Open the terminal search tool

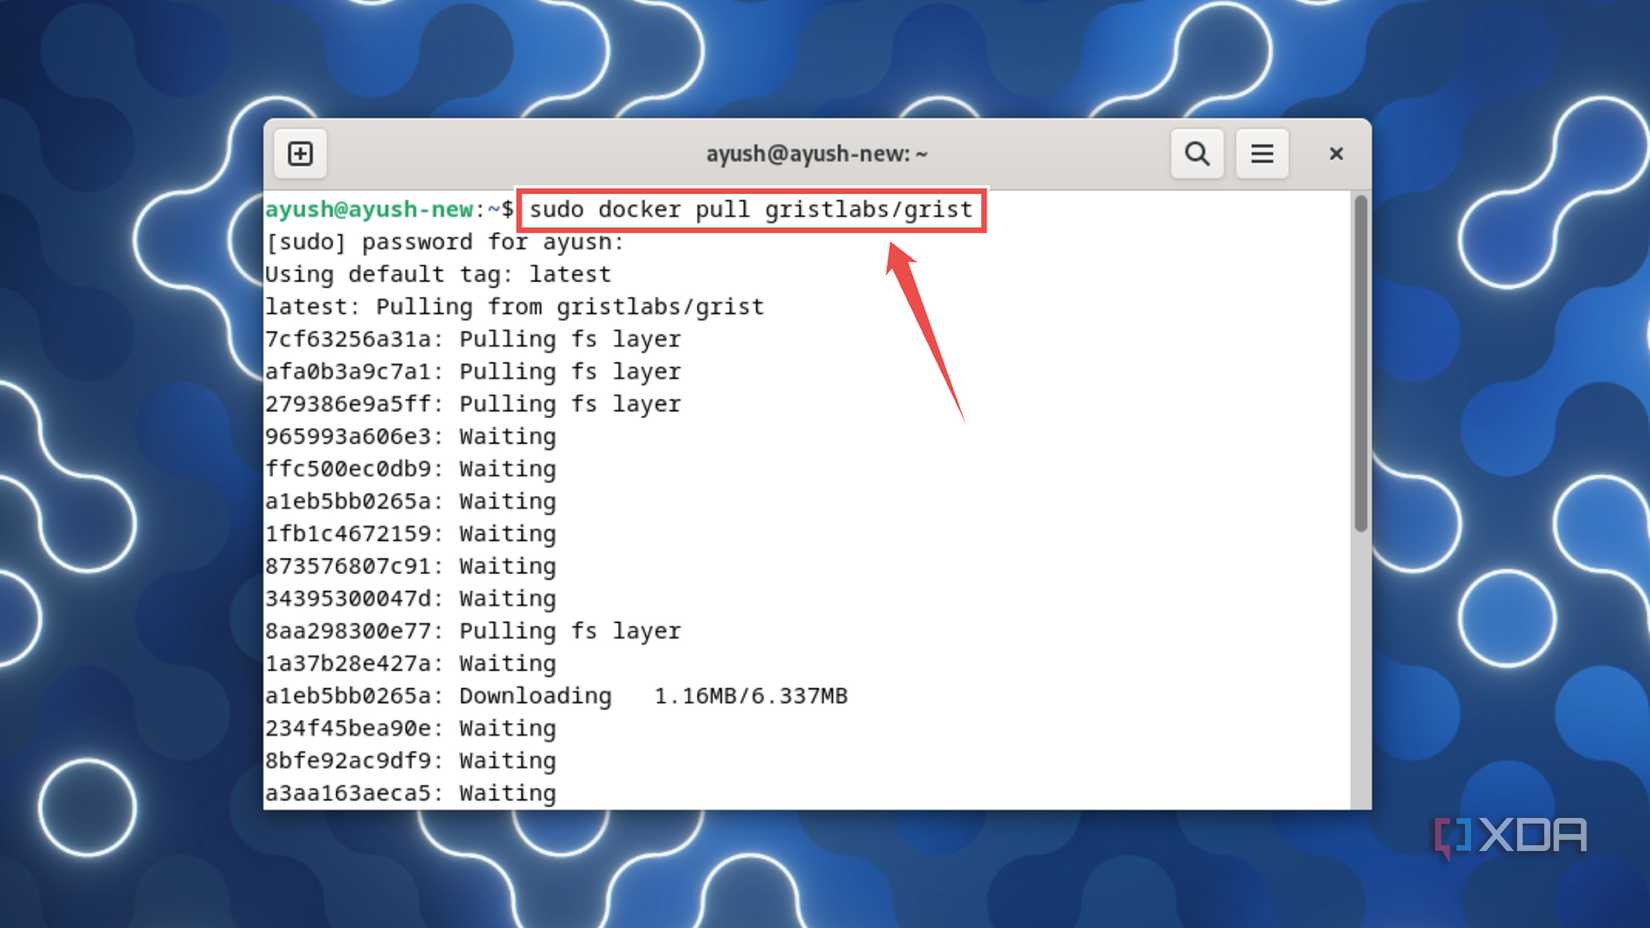(1197, 154)
